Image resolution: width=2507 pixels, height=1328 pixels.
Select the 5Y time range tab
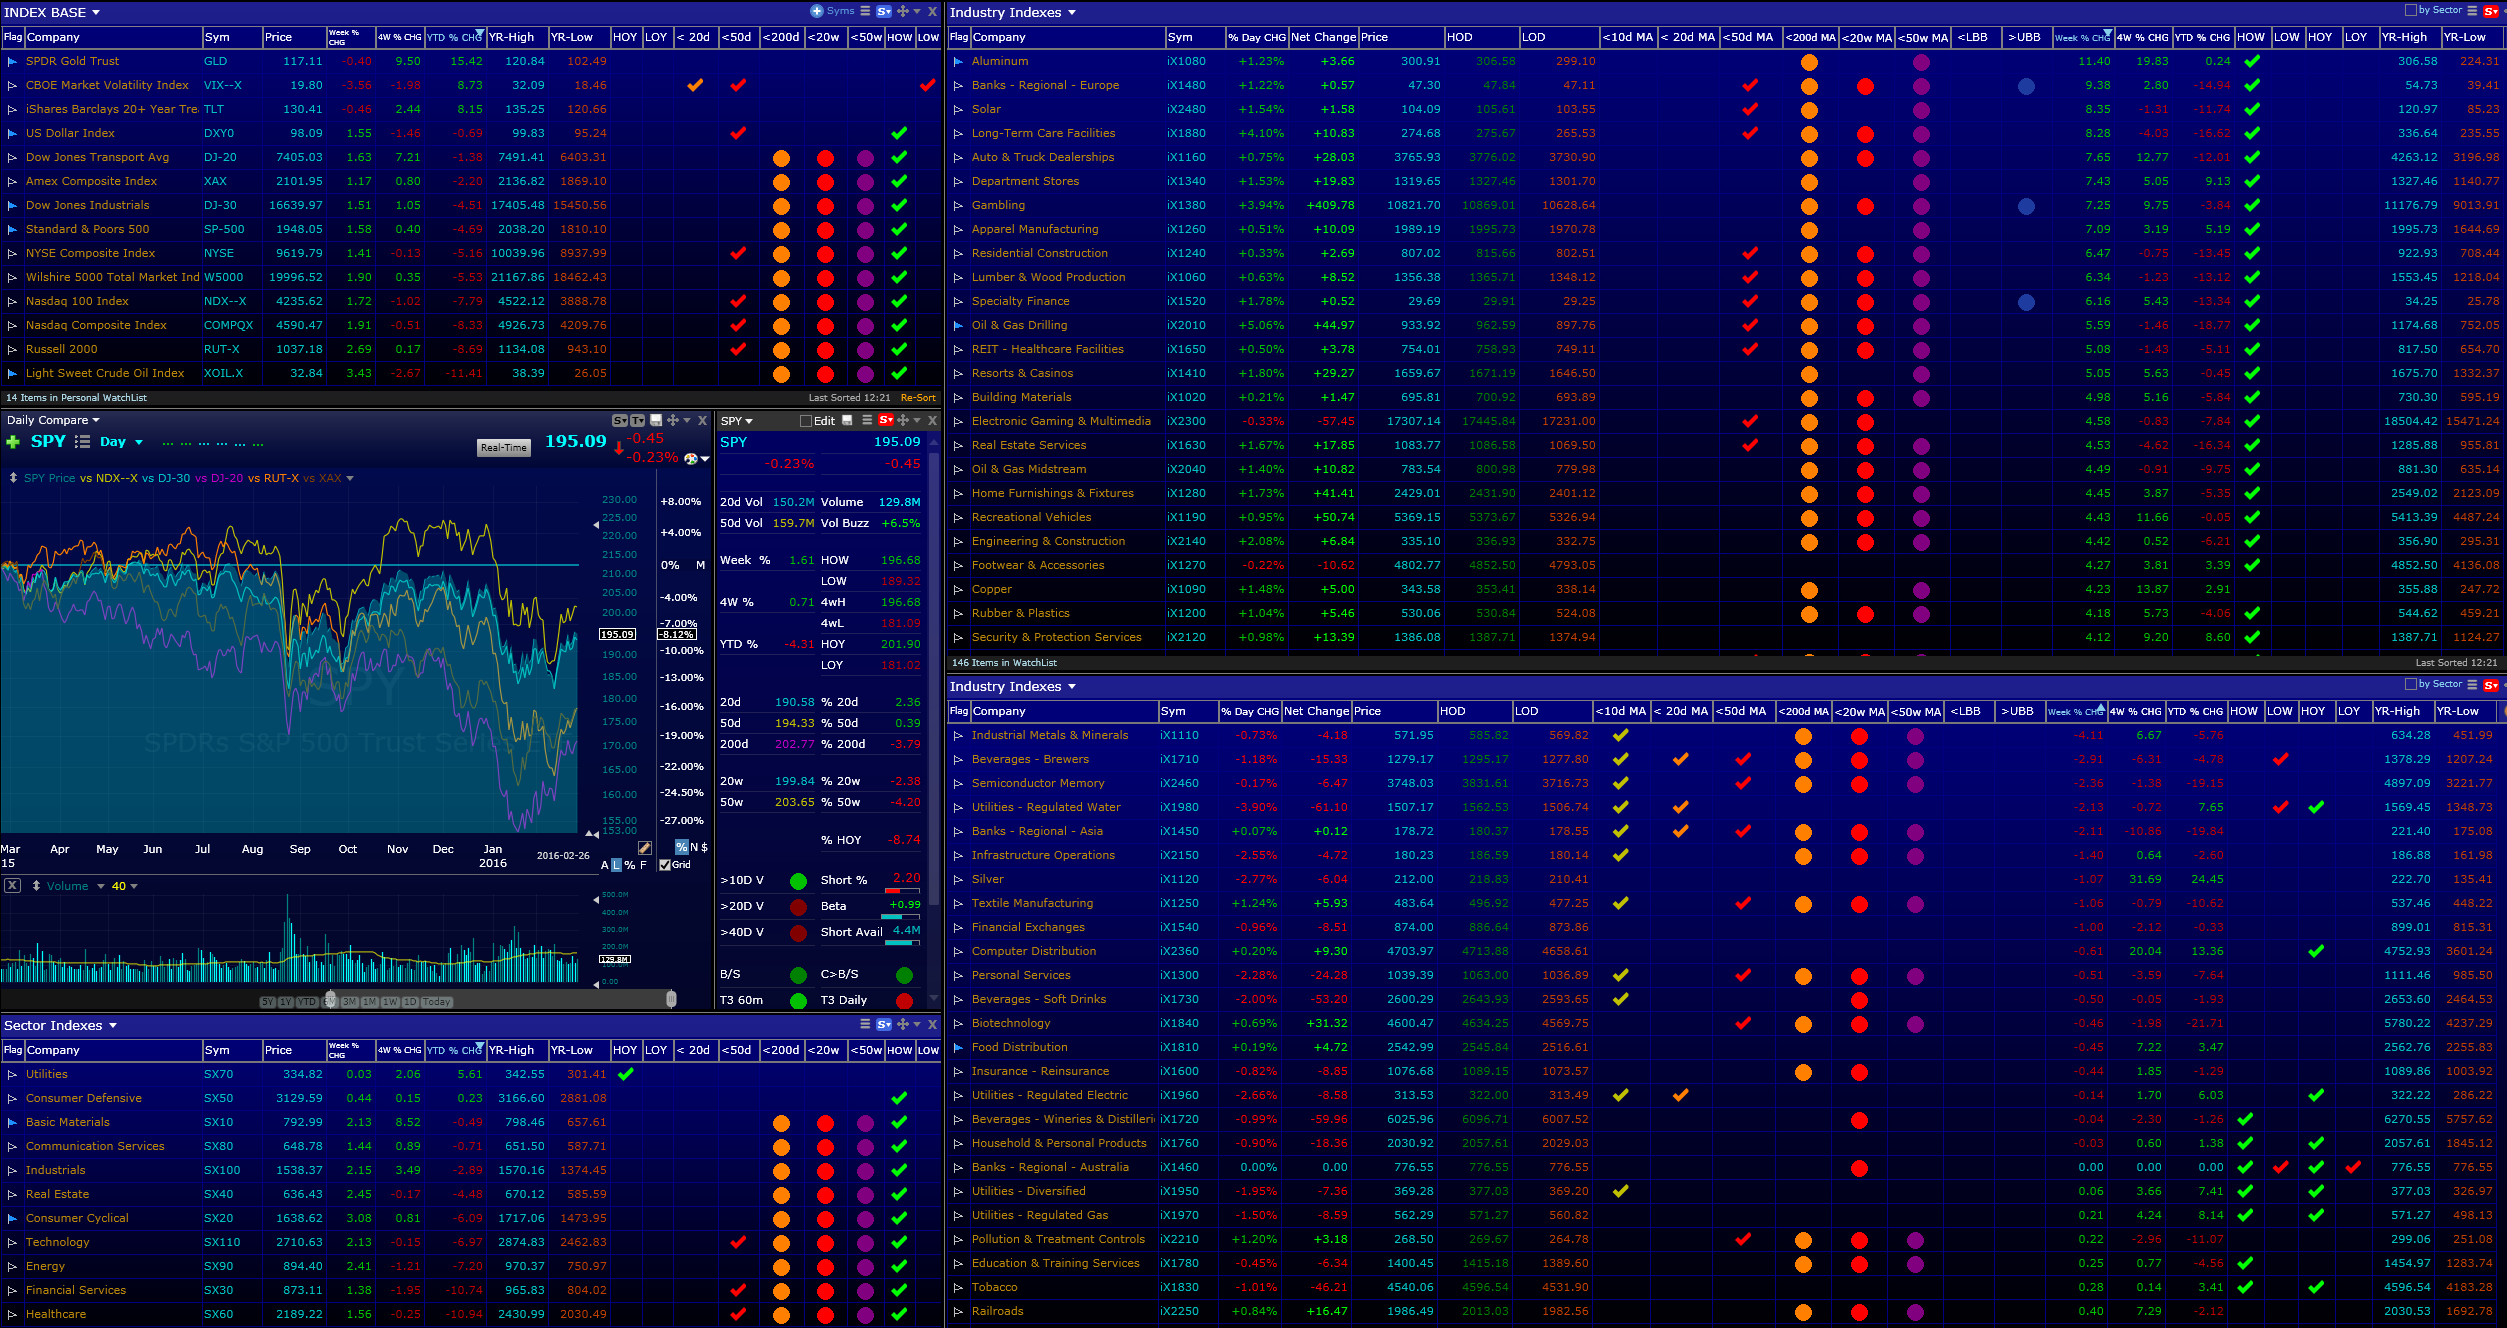click(268, 1002)
